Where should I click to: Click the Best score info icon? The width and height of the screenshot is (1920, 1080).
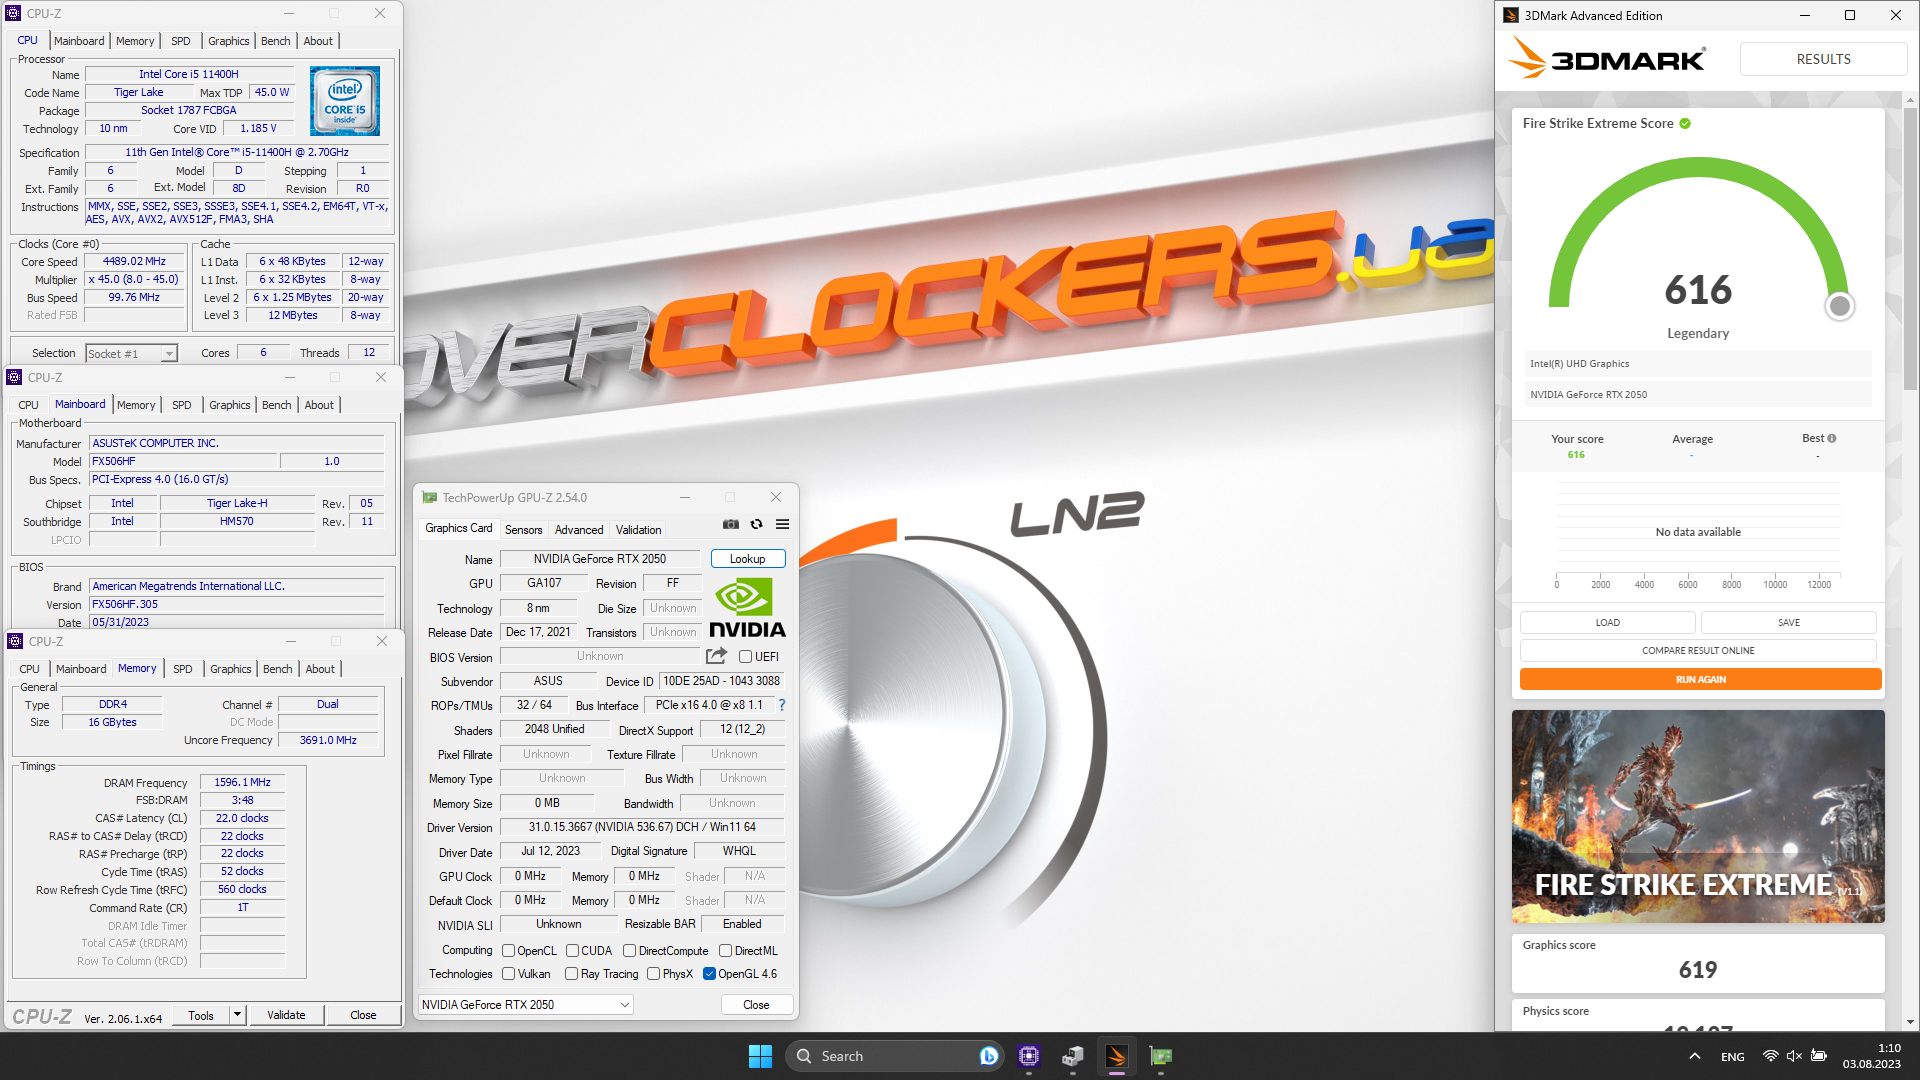[x=1832, y=438]
